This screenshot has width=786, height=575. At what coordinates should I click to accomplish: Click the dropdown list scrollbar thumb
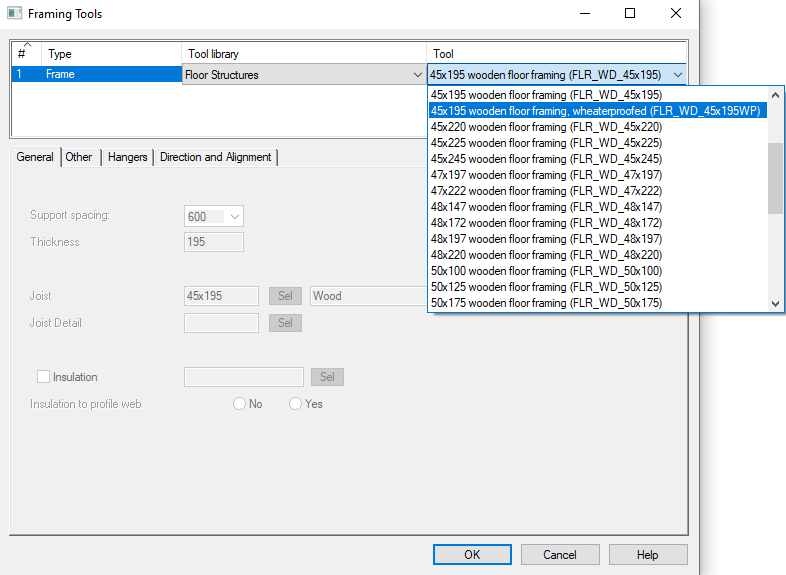(775, 178)
